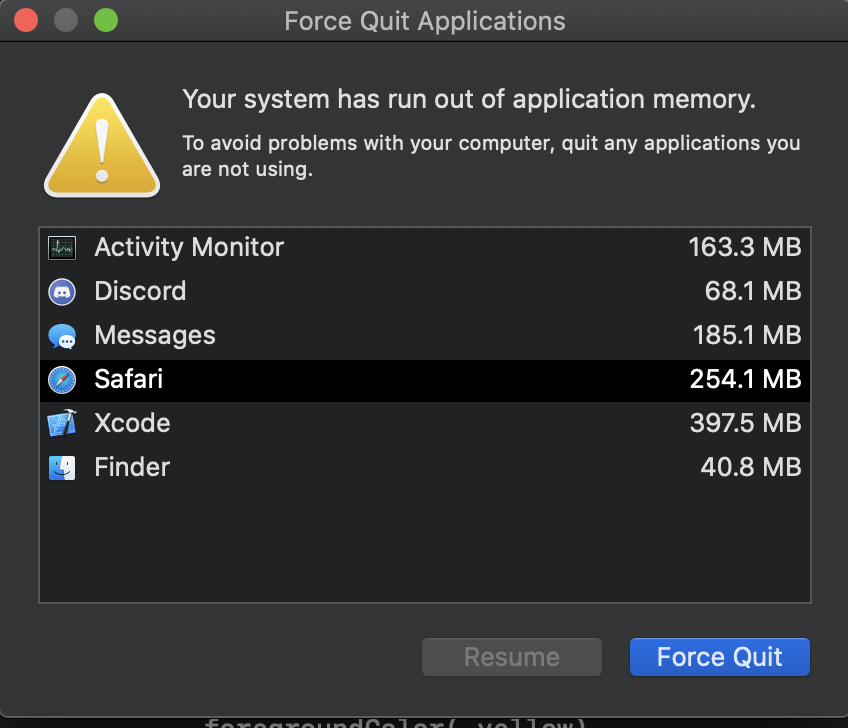Viewport: 848px width, 728px height.
Task: Click Safari's 254.1 MB memory value
Action: (x=745, y=380)
